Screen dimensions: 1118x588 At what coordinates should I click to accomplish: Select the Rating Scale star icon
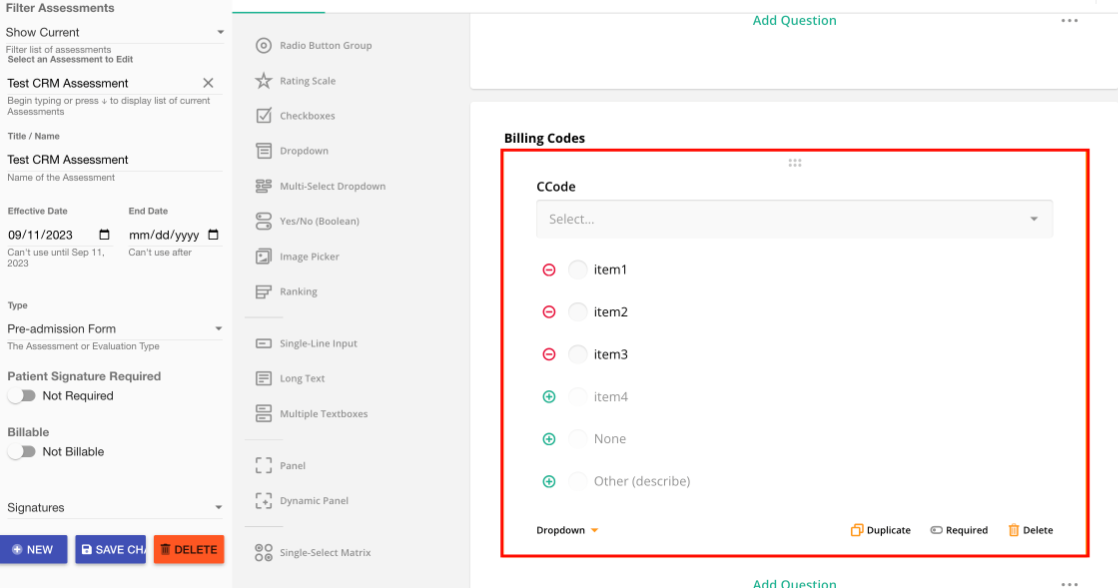click(x=263, y=81)
